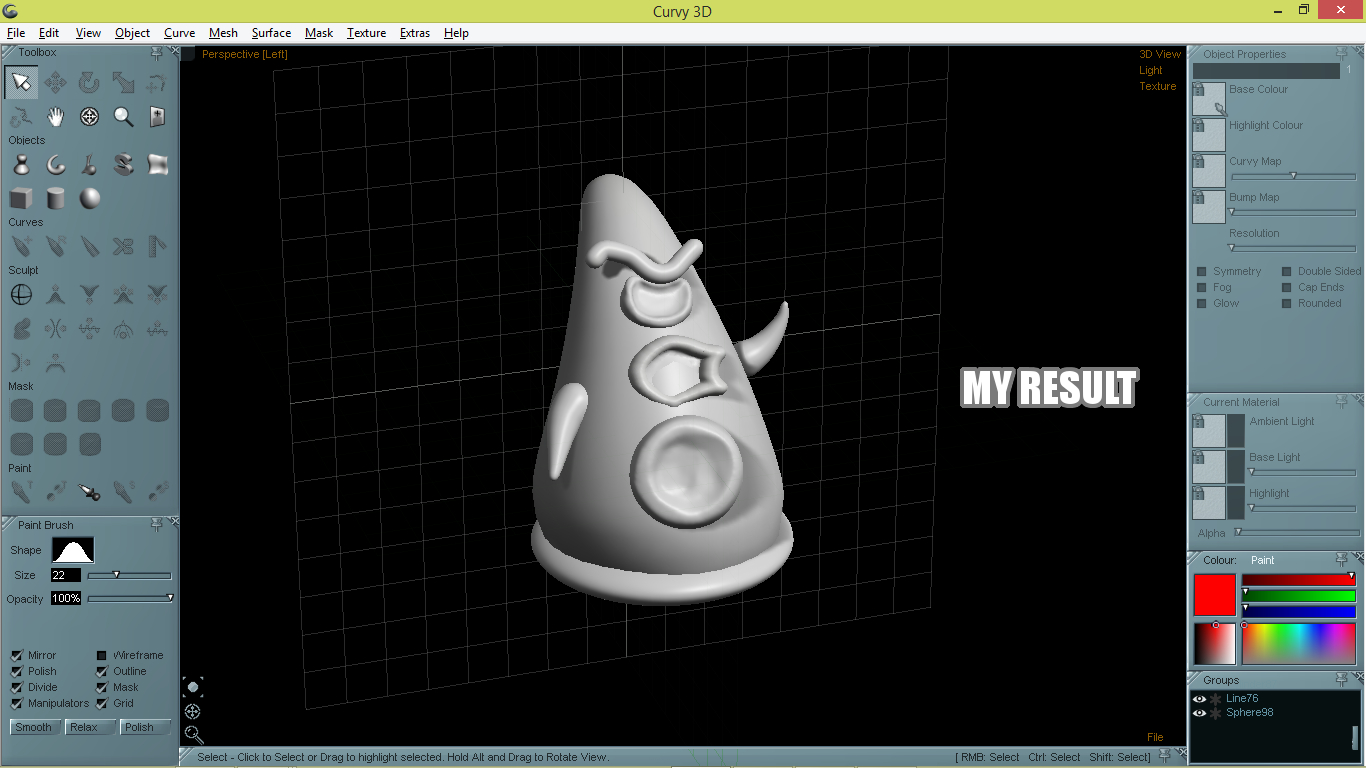Hide the Line76 group with its eye icon
Screen dimensions: 1366x768
[1199, 699]
